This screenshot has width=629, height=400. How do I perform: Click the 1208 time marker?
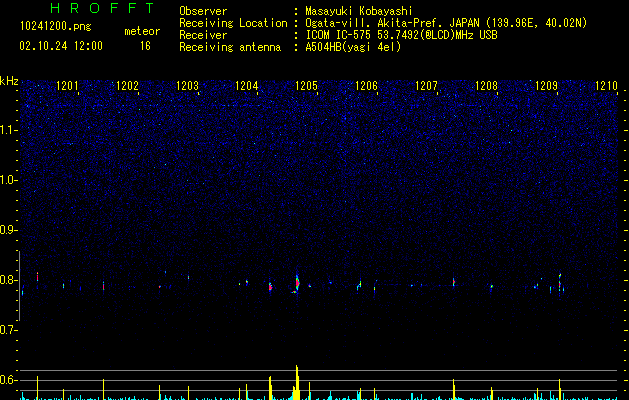point(486,86)
